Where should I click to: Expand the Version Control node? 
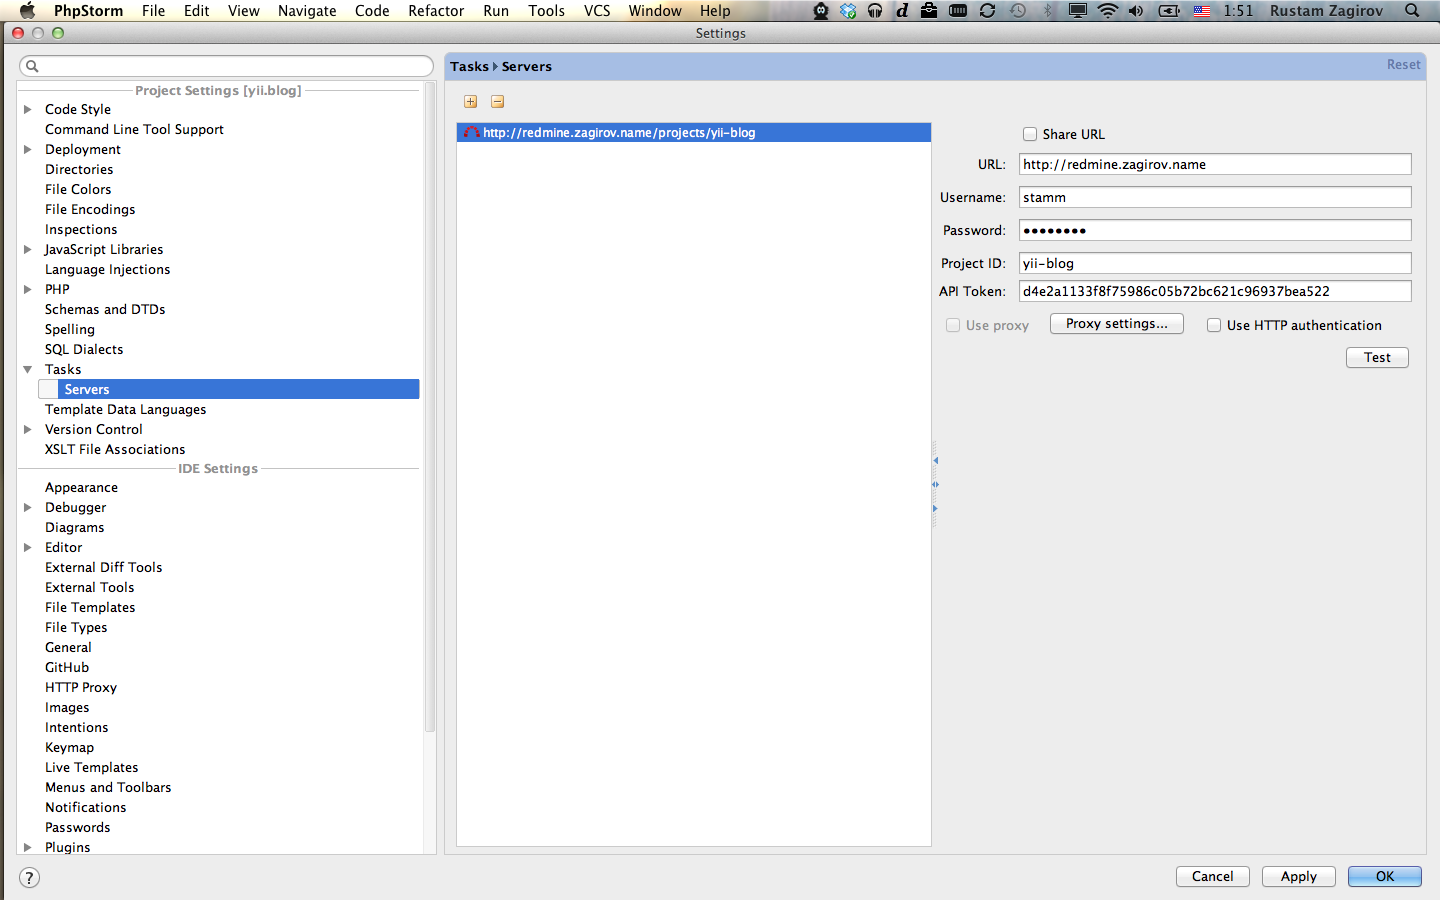(x=28, y=429)
